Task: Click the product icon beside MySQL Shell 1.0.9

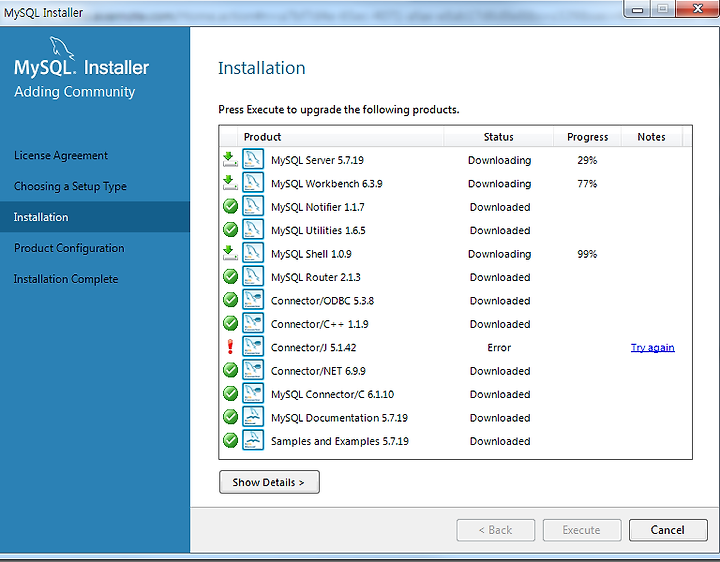Action: click(x=253, y=253)
